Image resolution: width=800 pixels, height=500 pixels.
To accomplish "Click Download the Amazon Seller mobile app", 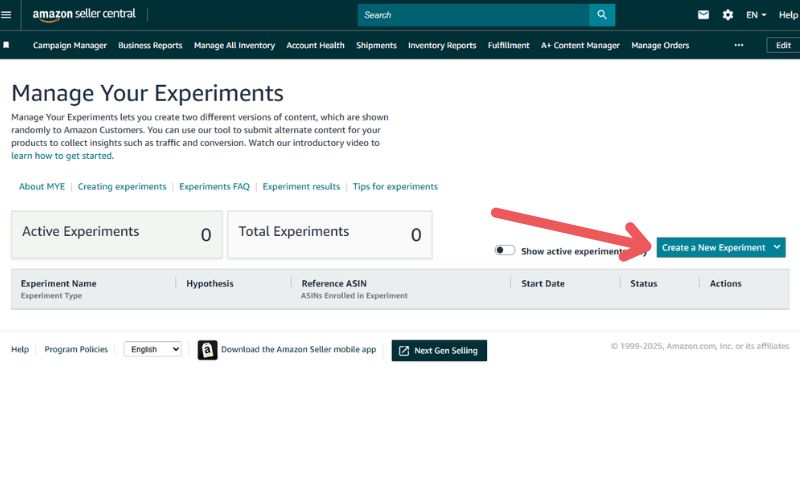I will (x=298, y=349).
